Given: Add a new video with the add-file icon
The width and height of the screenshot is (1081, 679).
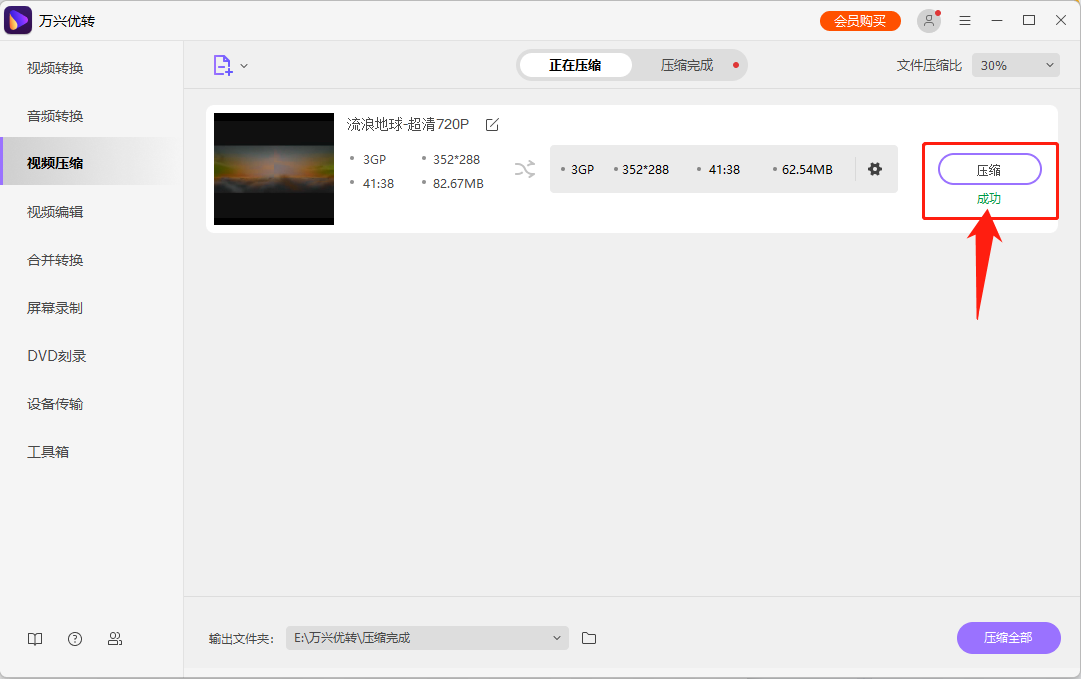Looking at the screenshot, I should (x=222, y=64).
